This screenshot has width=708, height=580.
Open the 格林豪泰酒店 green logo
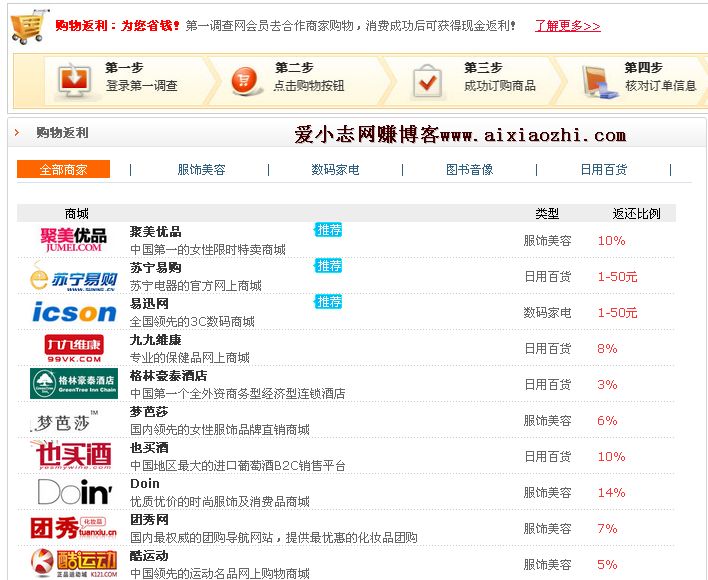74,384
